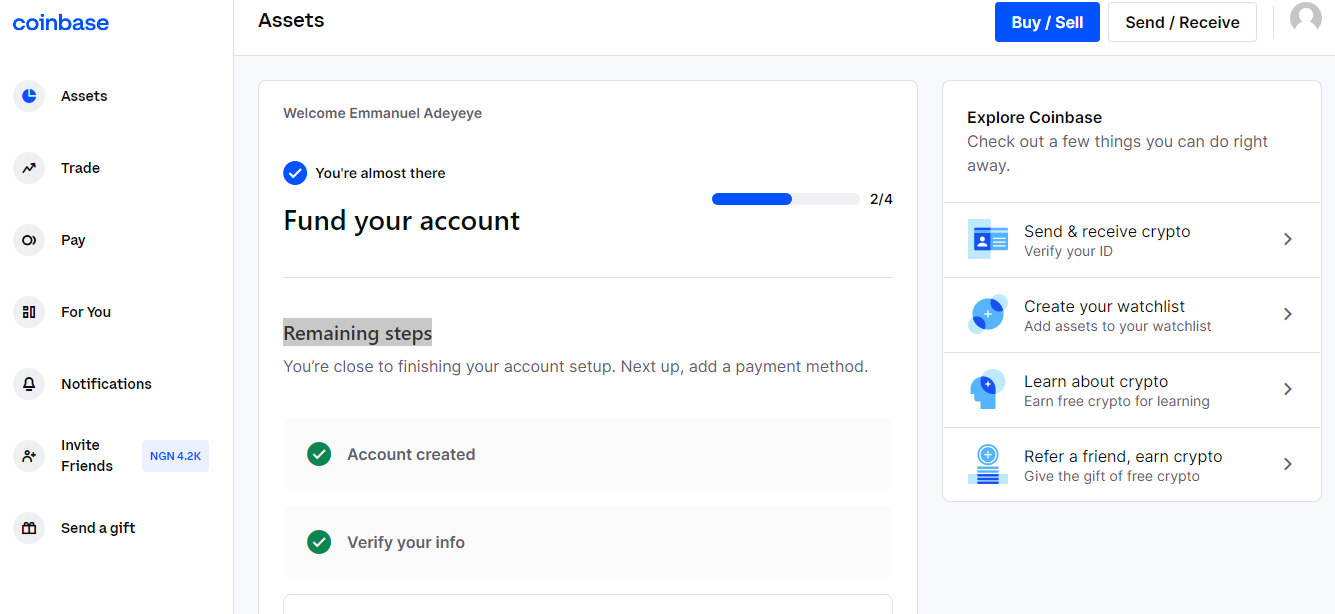This screenshot has height=614, width=1335.
Task: Click Welcome Emmanuel Adeyeye text
Action: 382,113
